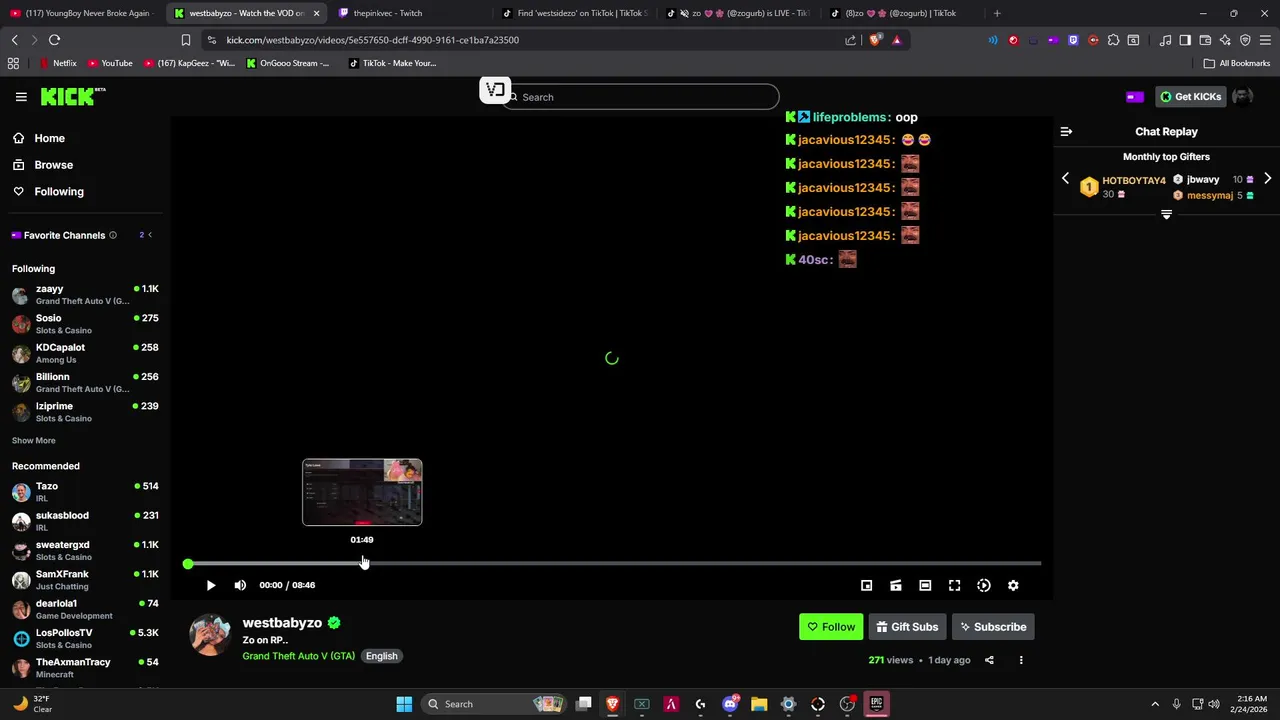This screenshot has height=720, width=1280.
Task: Open video player settings gear
Action: (x=1013, y=585)
